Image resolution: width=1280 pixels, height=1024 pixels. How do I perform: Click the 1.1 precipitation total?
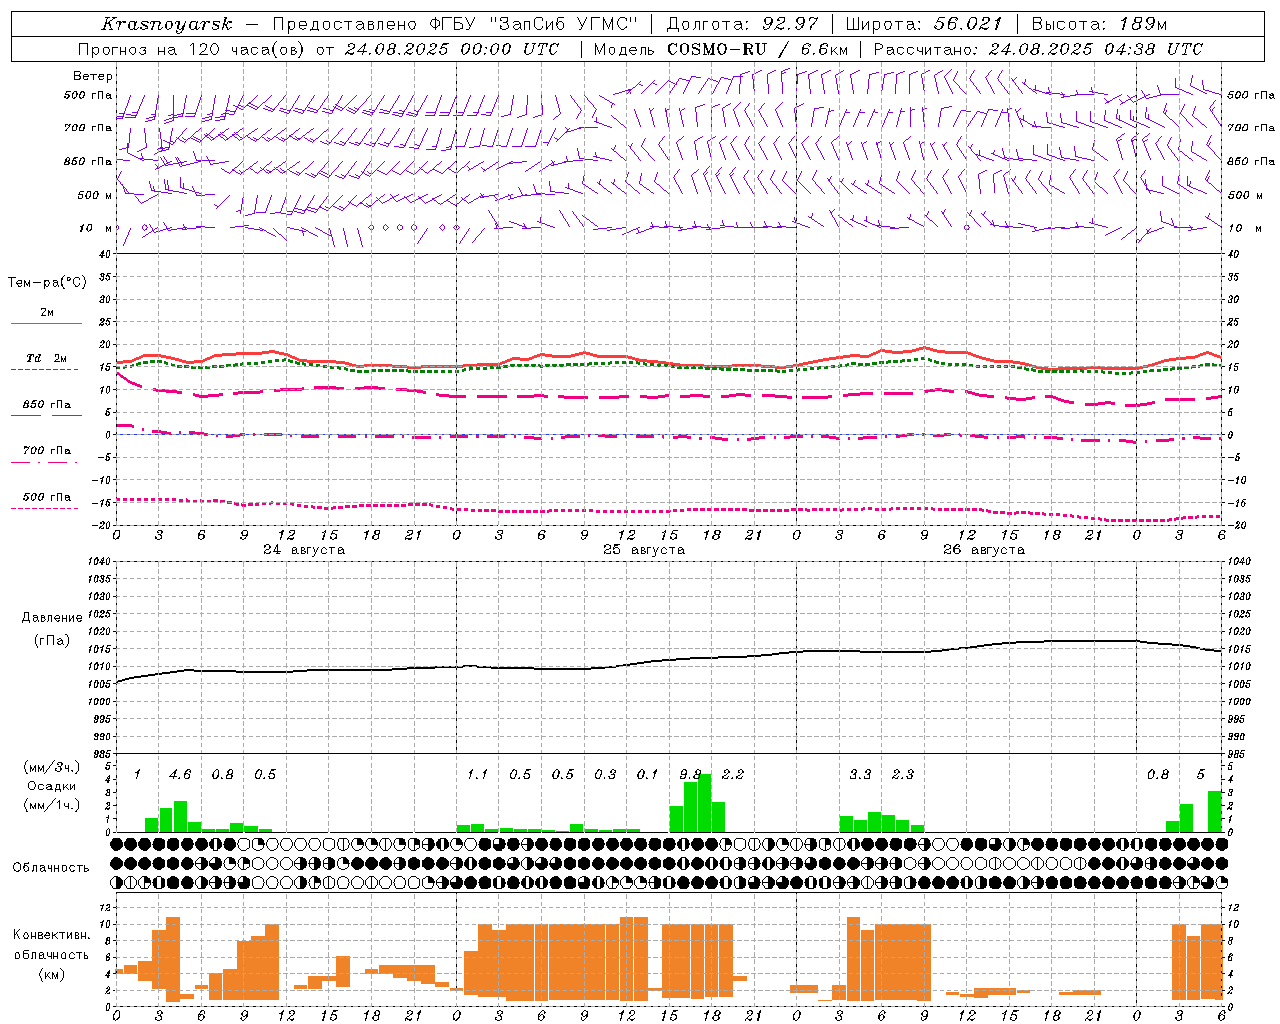pyautogui.click(x=478, y=775)
